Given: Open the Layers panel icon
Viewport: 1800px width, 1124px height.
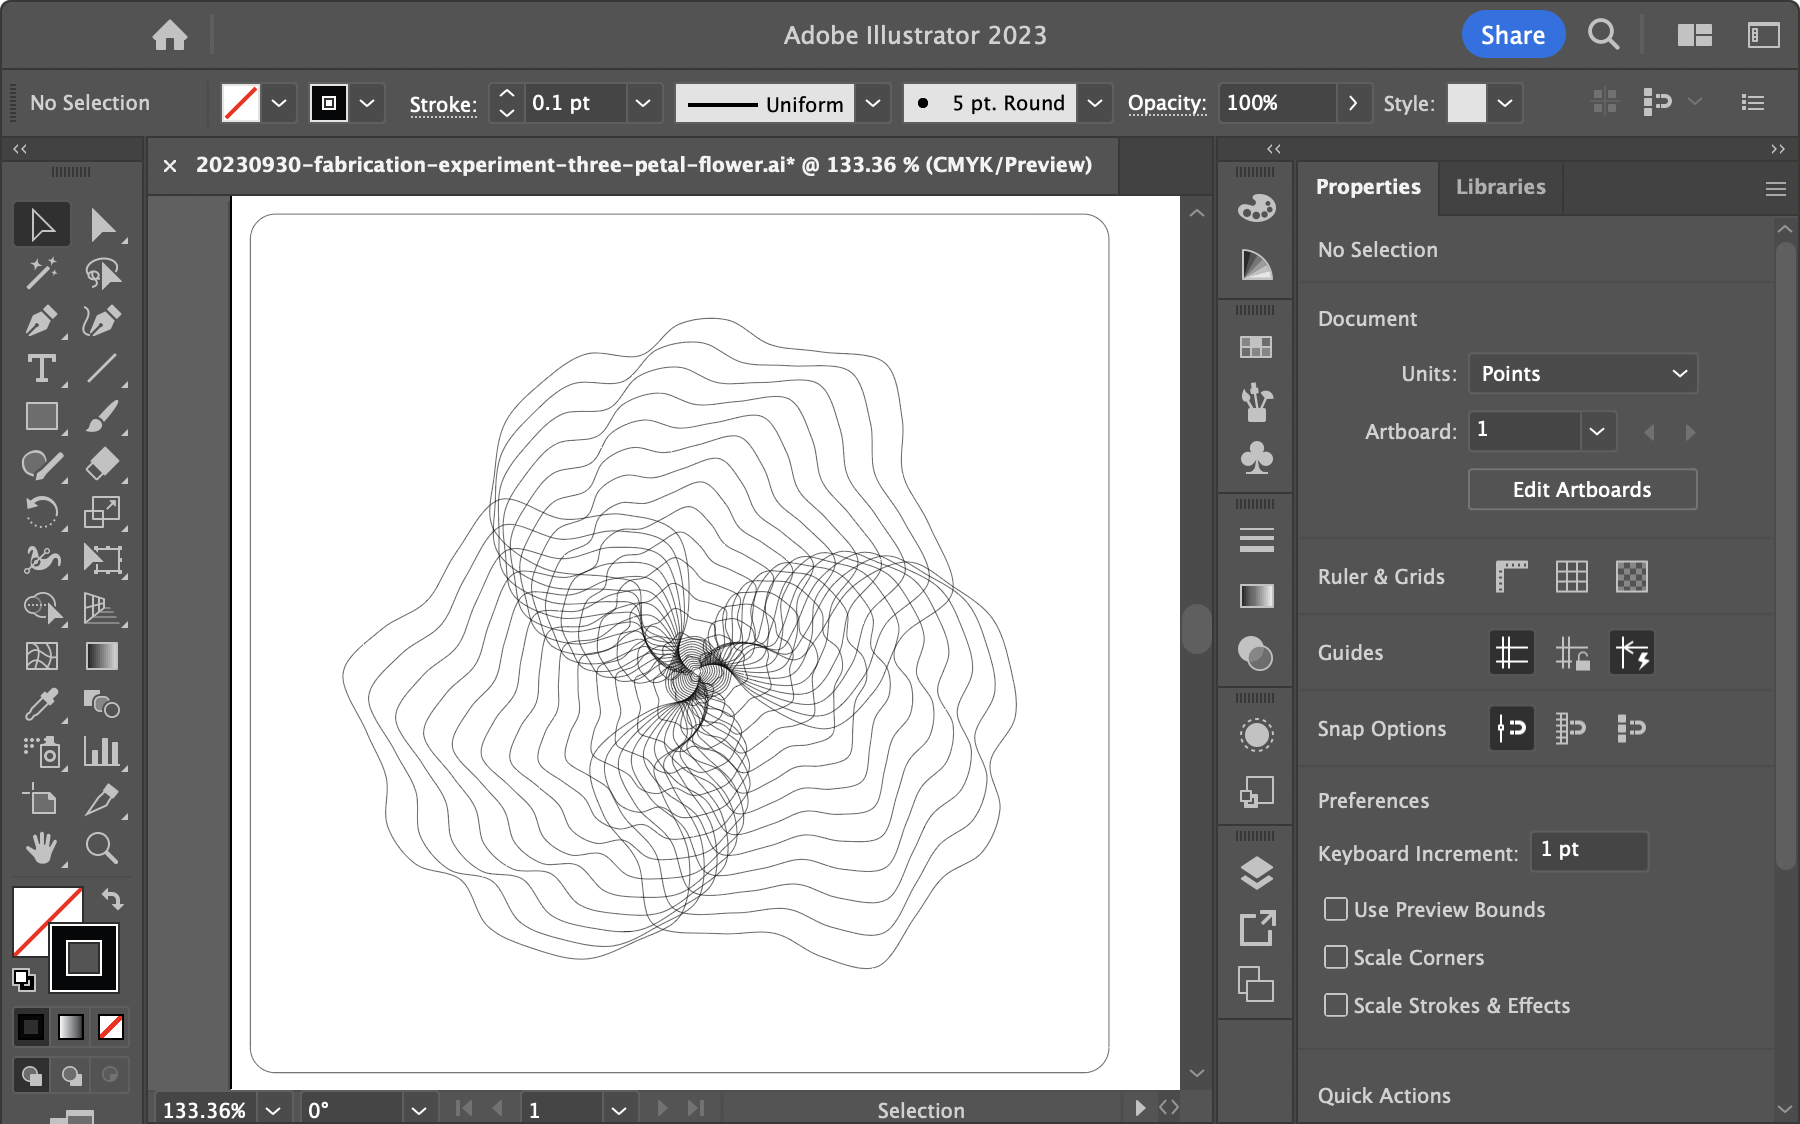Looking at the screenshot, I should click(x=1256, y=873).
